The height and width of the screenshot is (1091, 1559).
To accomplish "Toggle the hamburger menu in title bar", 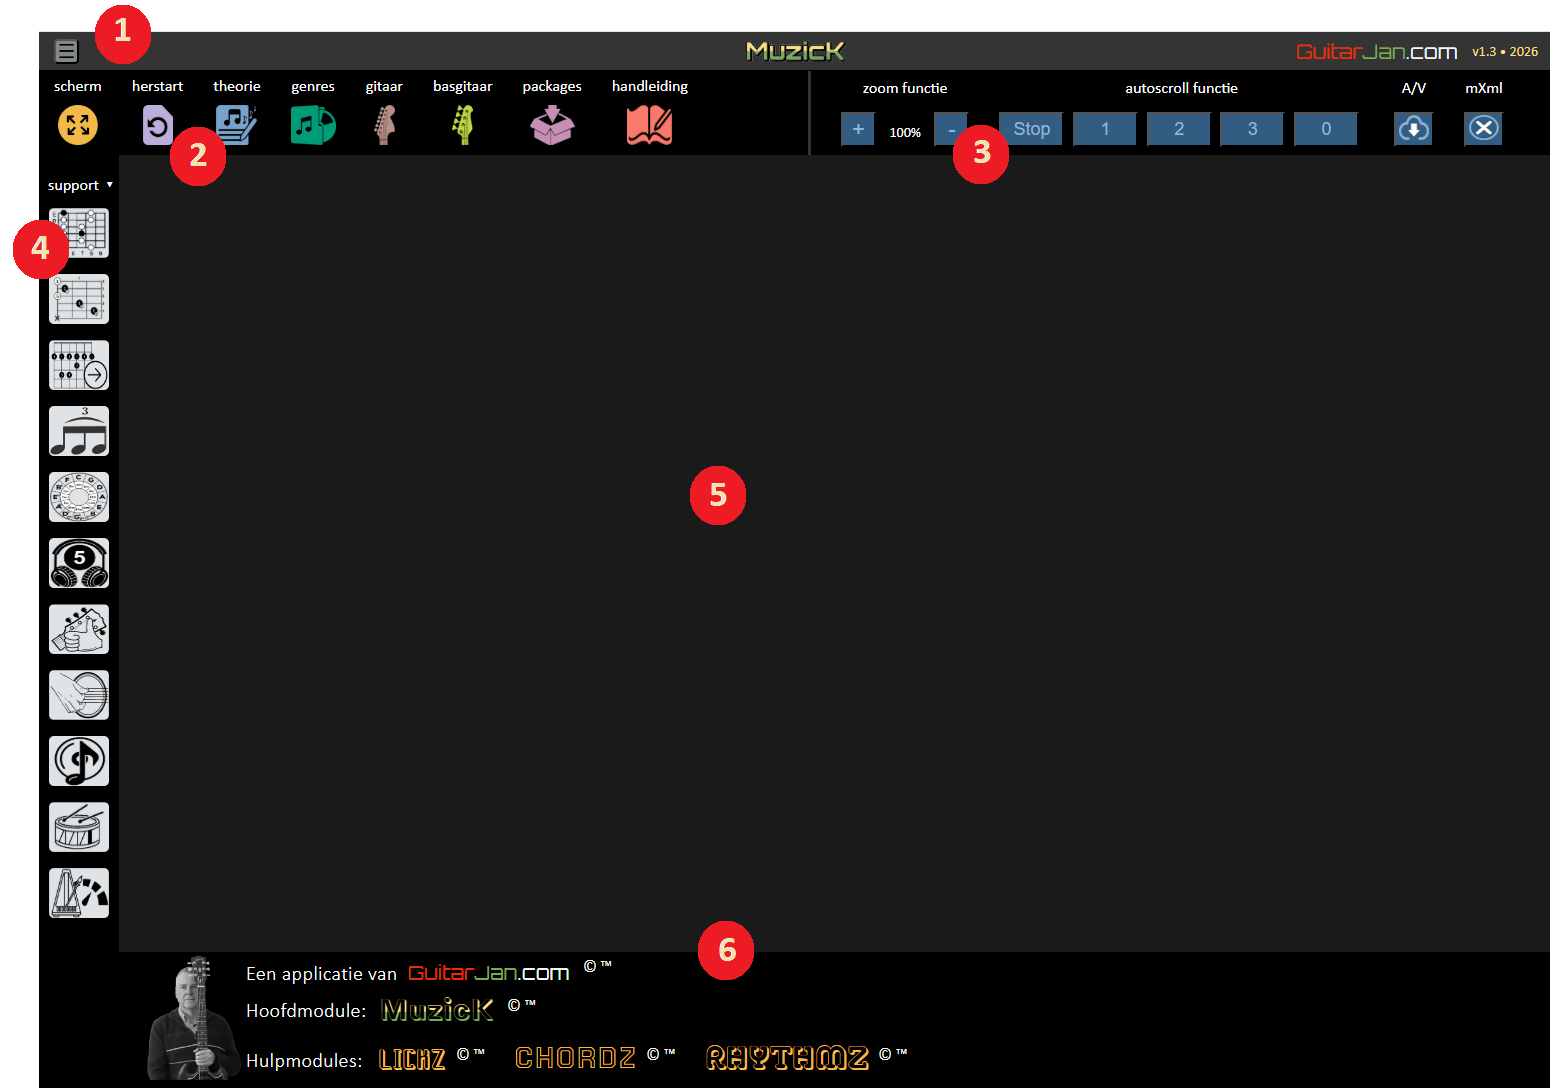I will click(66, 51).
